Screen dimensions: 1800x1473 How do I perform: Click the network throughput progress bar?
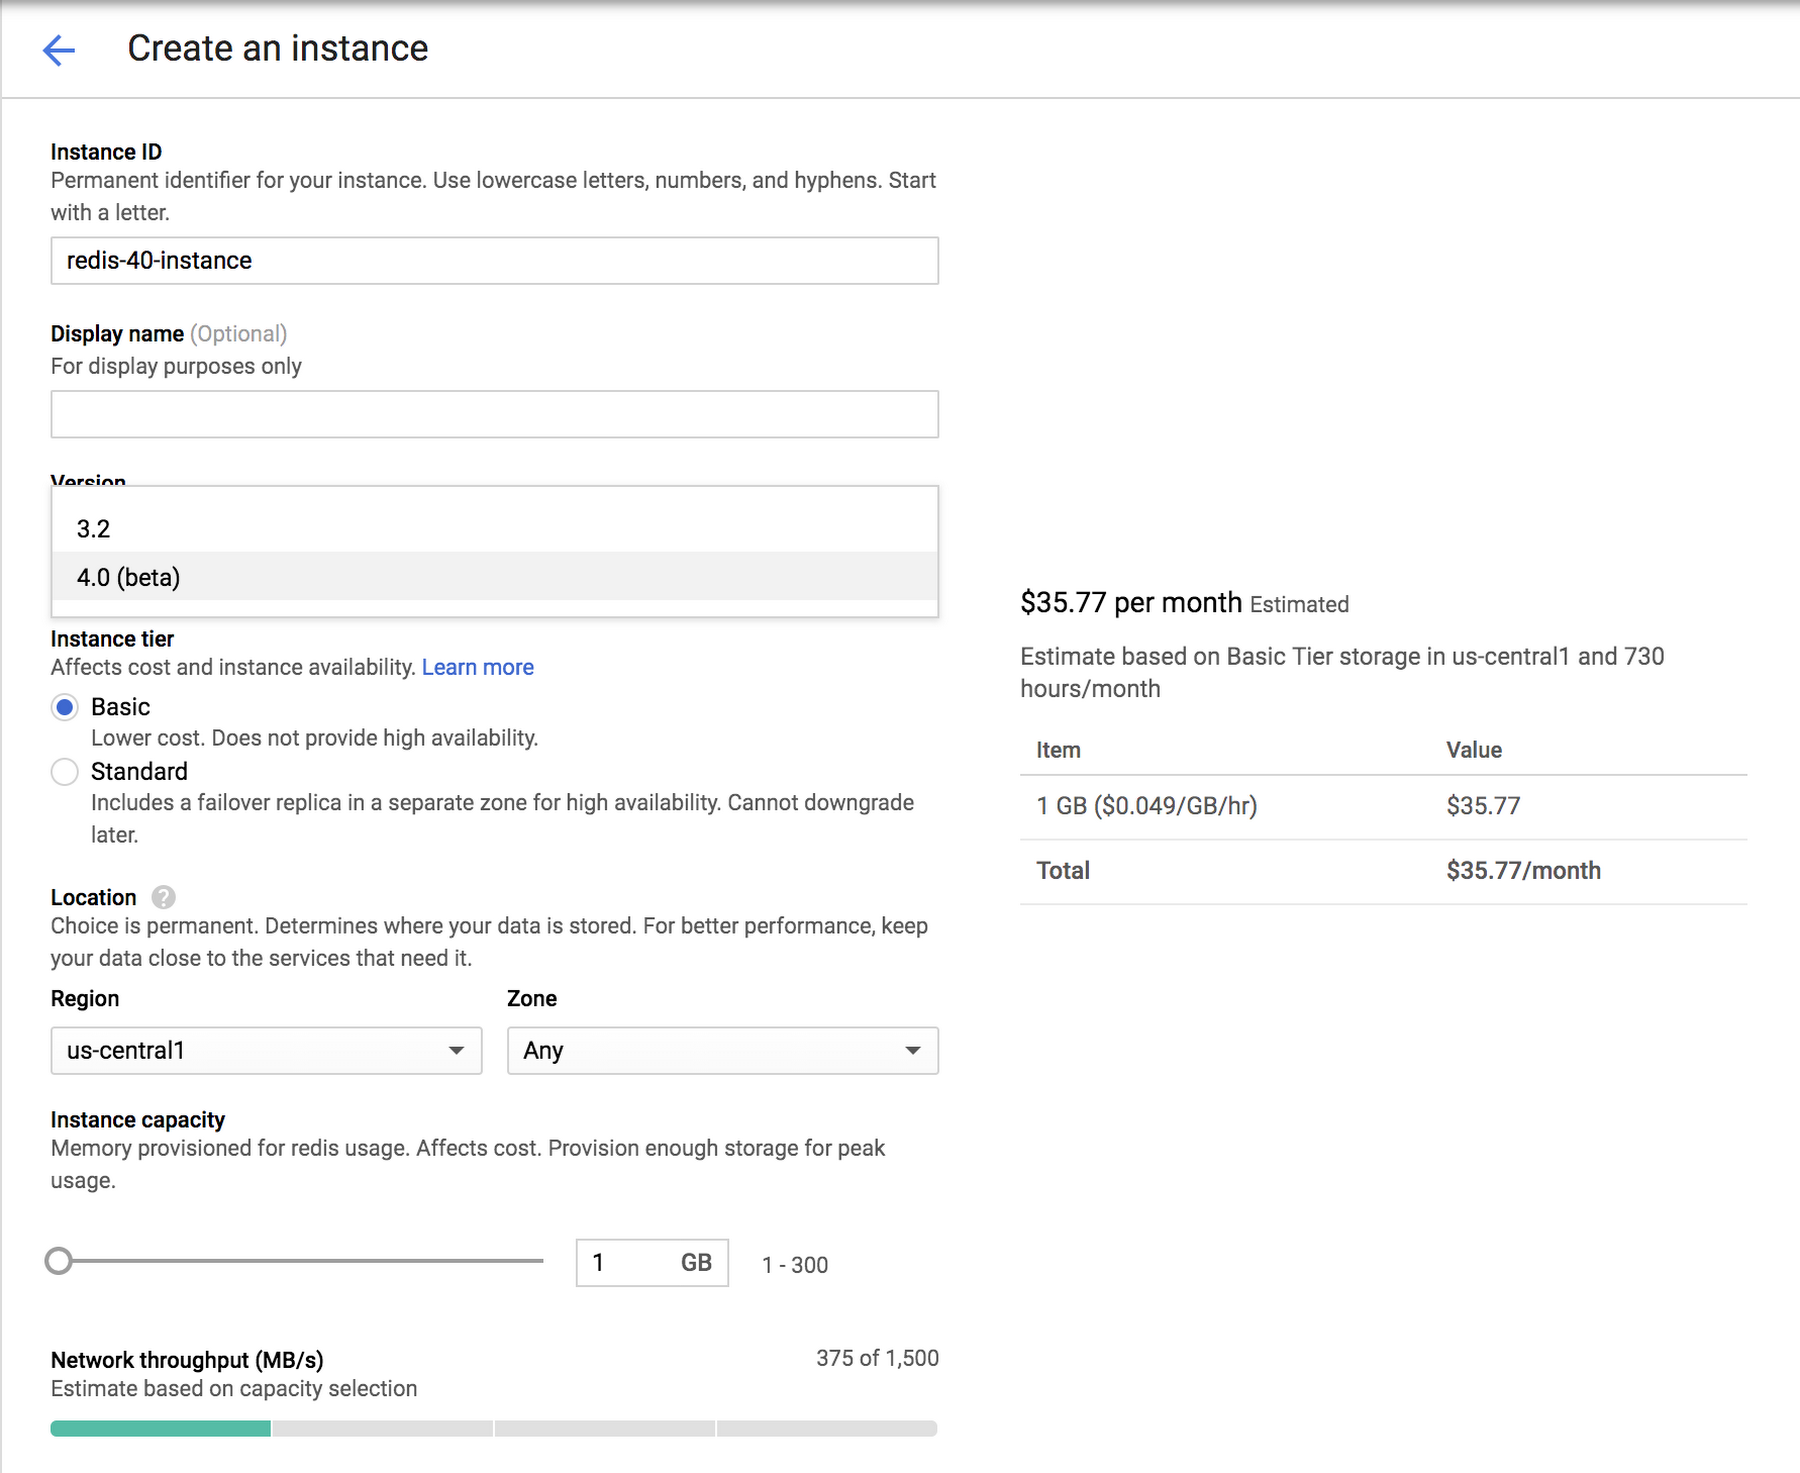pyautogui.click(x=494, y=1429)
